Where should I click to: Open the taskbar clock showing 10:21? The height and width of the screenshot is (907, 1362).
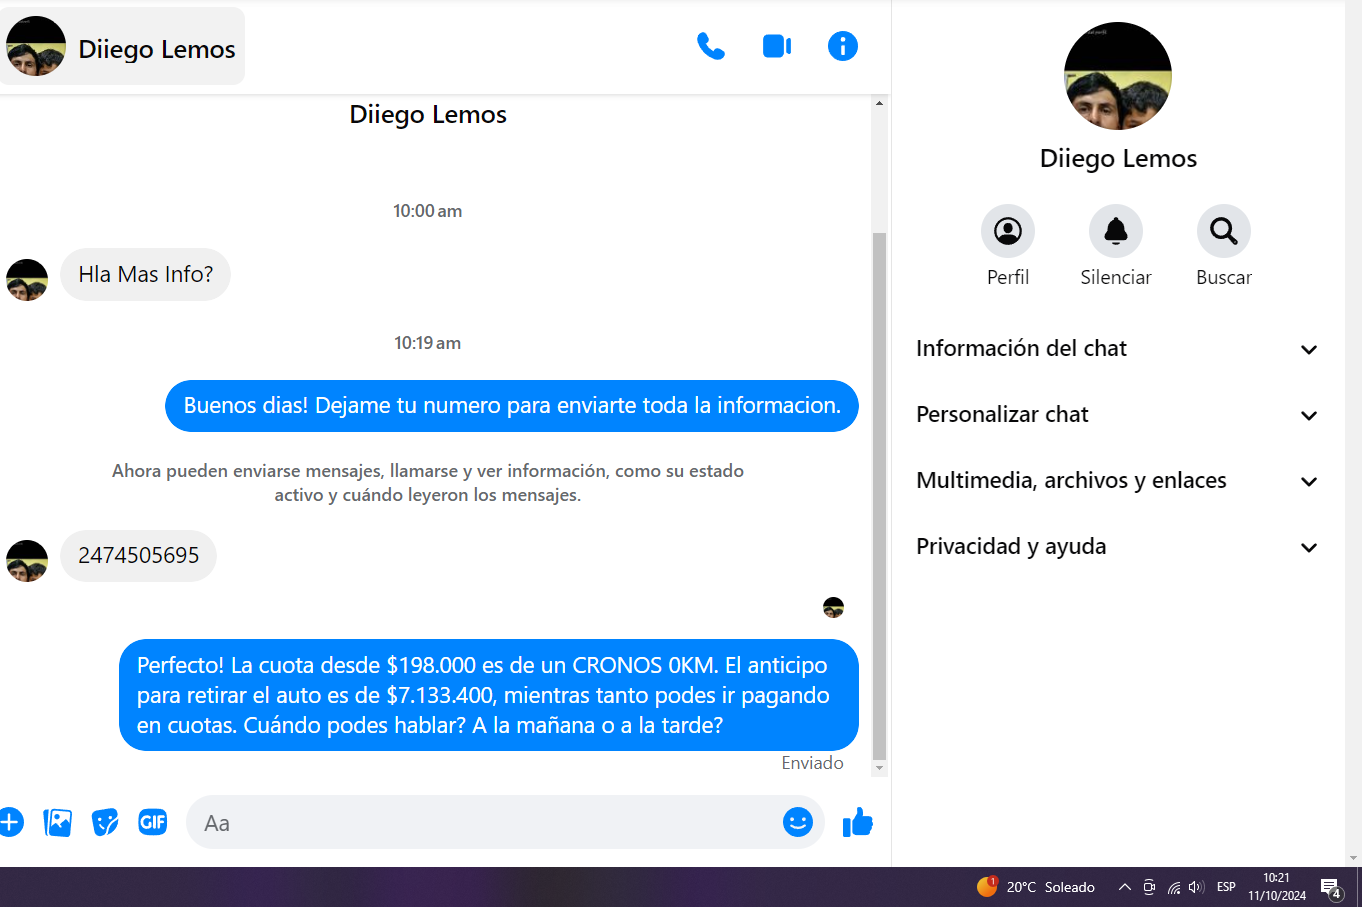[x=1277, y=887]
